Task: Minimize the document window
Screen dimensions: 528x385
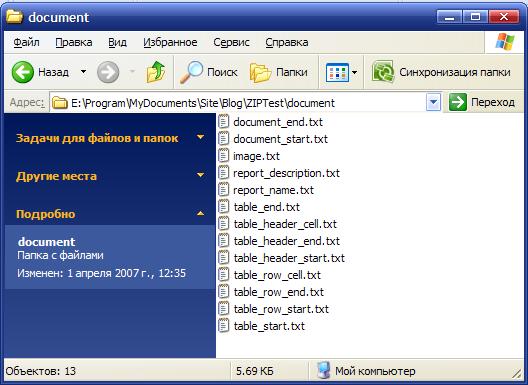Action: pyautogui.click(x=450, y=17)
